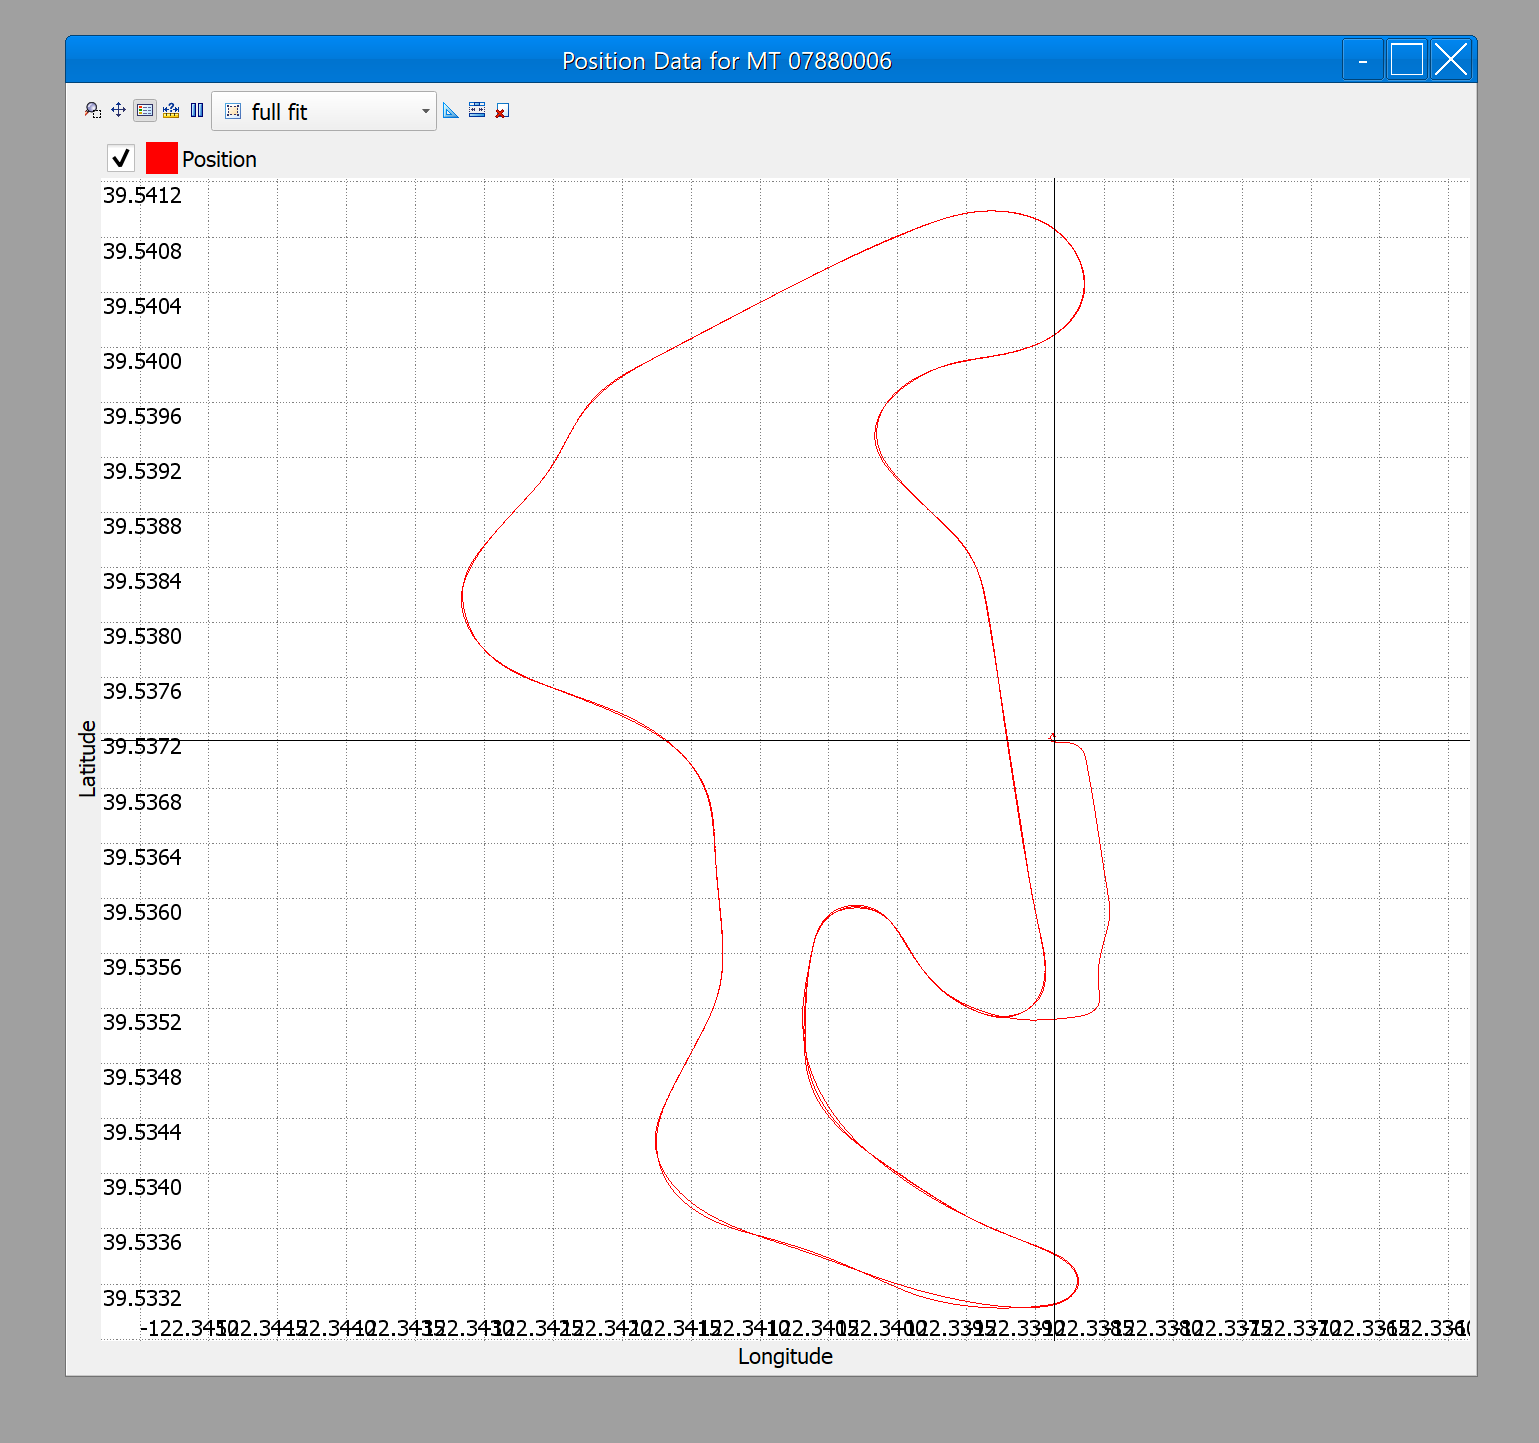Click the Position Data window title bar
Viewport: 1539px width, 1443px height.
[727, 60]
